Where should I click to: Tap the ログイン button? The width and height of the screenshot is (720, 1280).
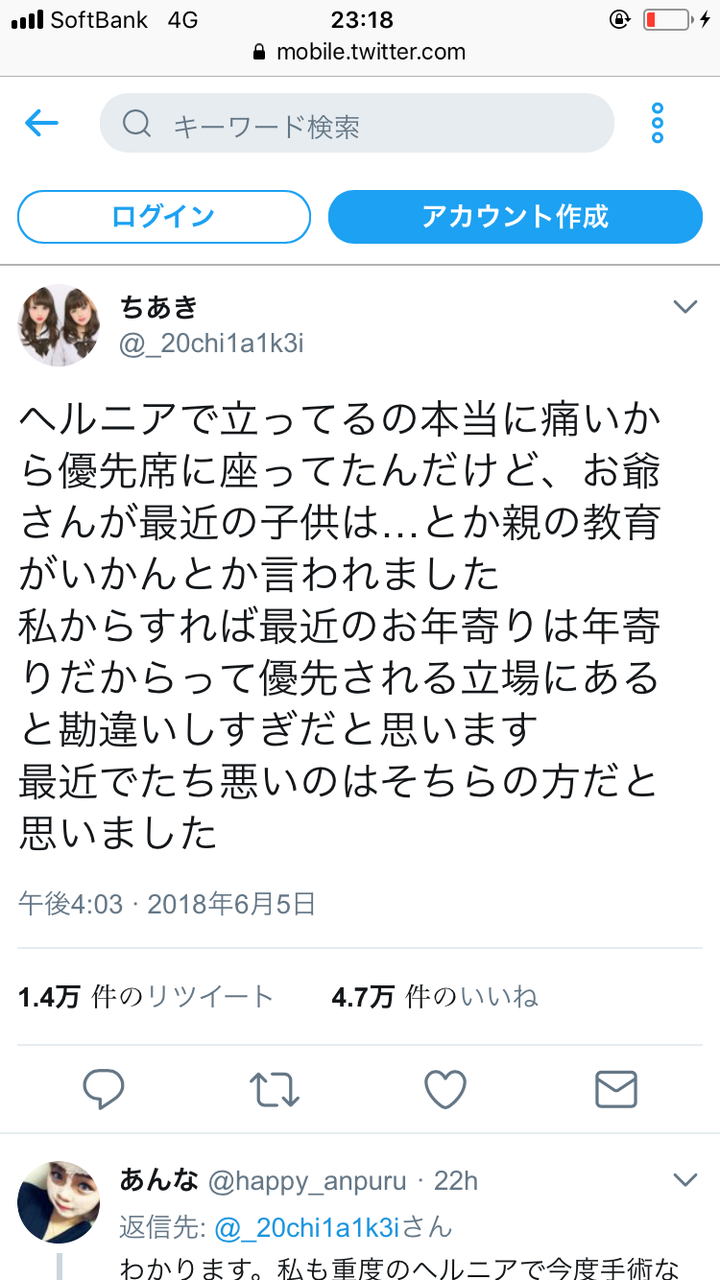[x=164, y=216]
